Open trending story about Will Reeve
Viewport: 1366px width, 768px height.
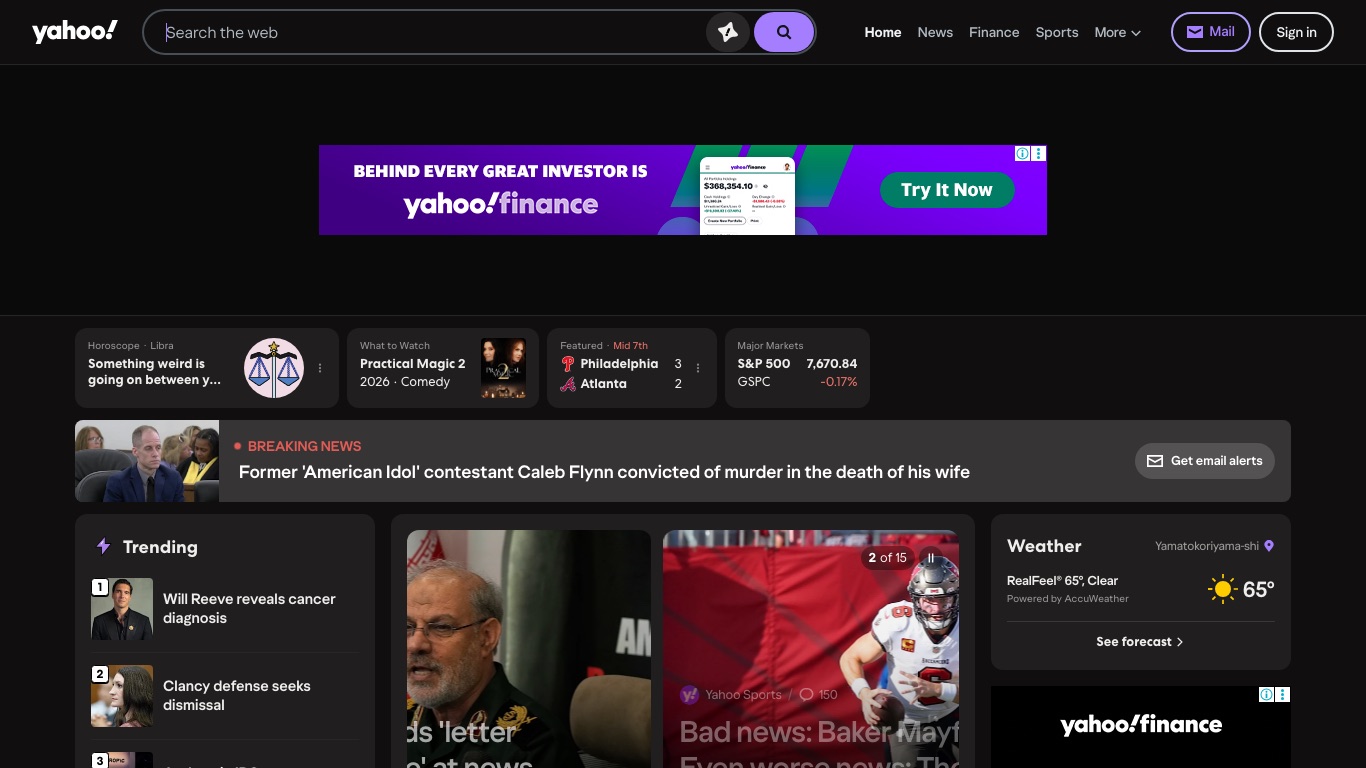(x=249, y=608)
